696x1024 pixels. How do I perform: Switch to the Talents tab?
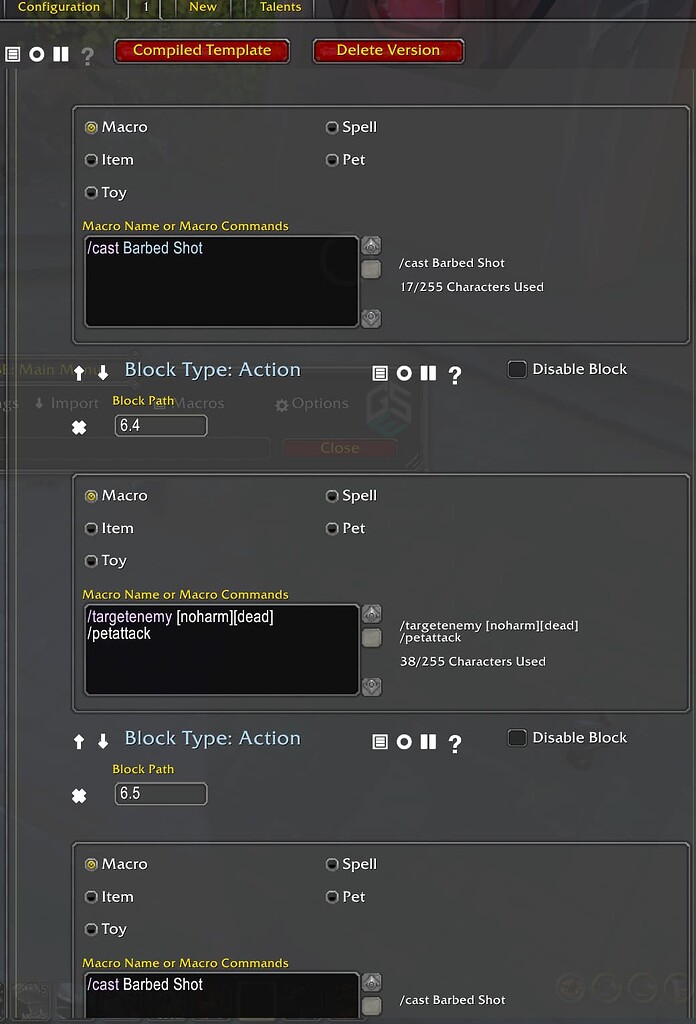pos(279,7)
